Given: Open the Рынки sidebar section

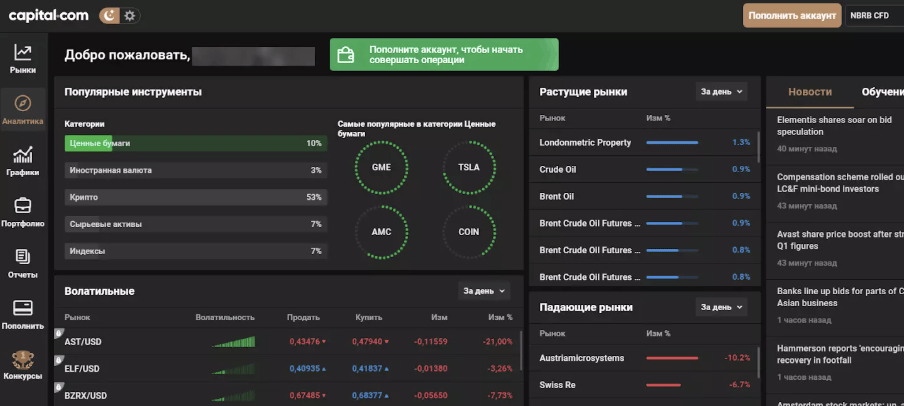Looking at the screenshot, I should [x=23, y=59].
